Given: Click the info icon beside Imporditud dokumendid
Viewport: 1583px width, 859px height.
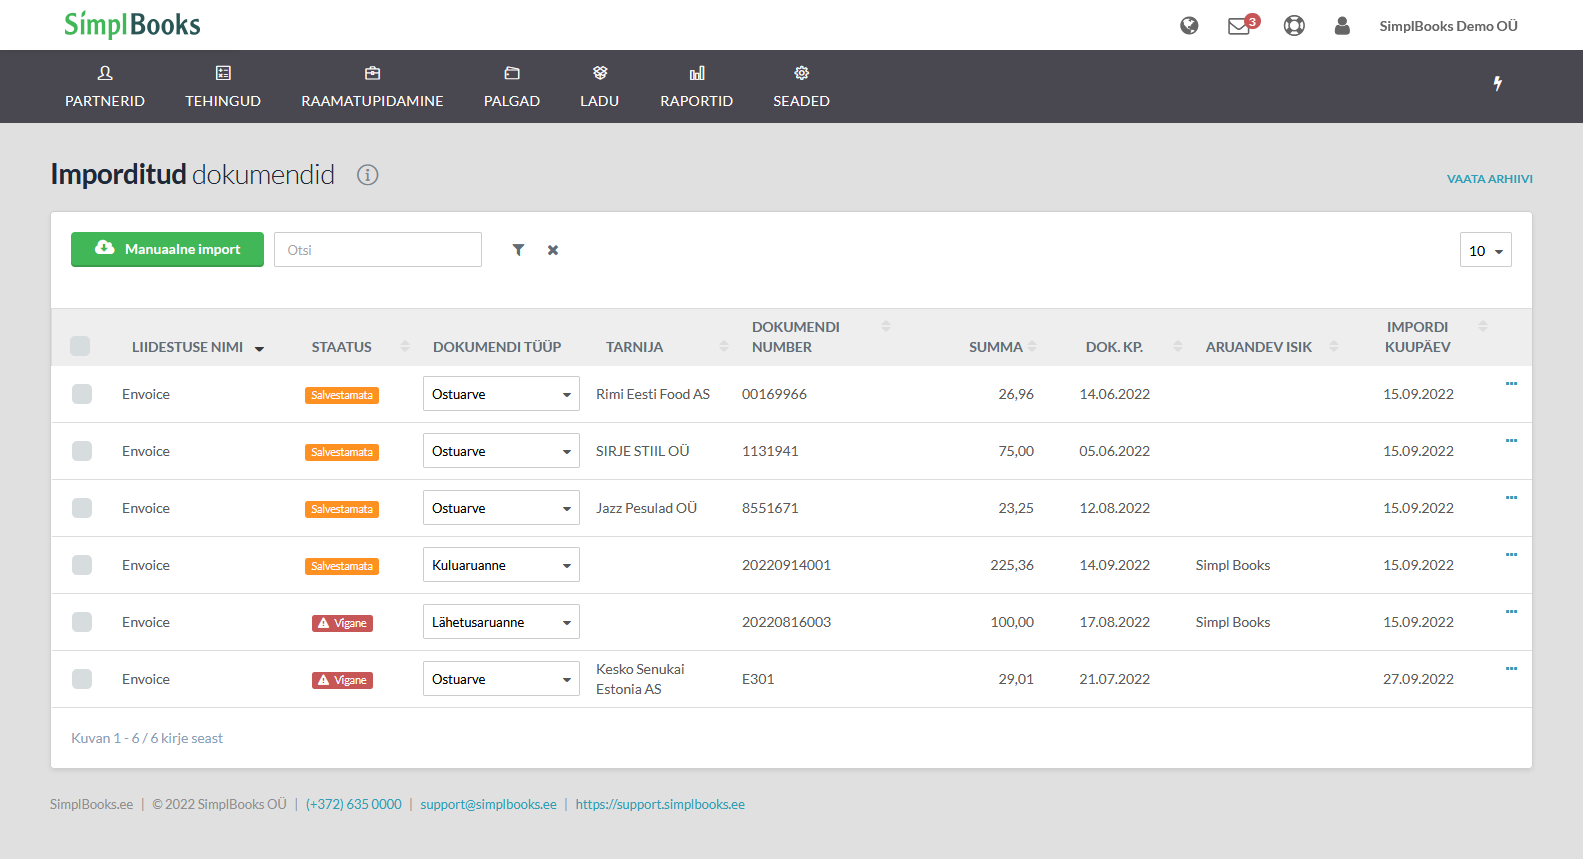Looking at the screenshot, I should [368, 175].
